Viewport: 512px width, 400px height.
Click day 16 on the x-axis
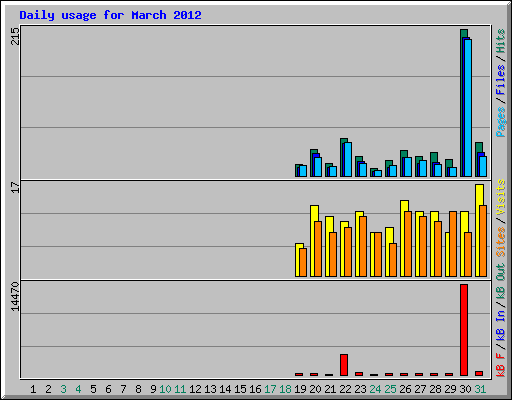click(255, 389)
